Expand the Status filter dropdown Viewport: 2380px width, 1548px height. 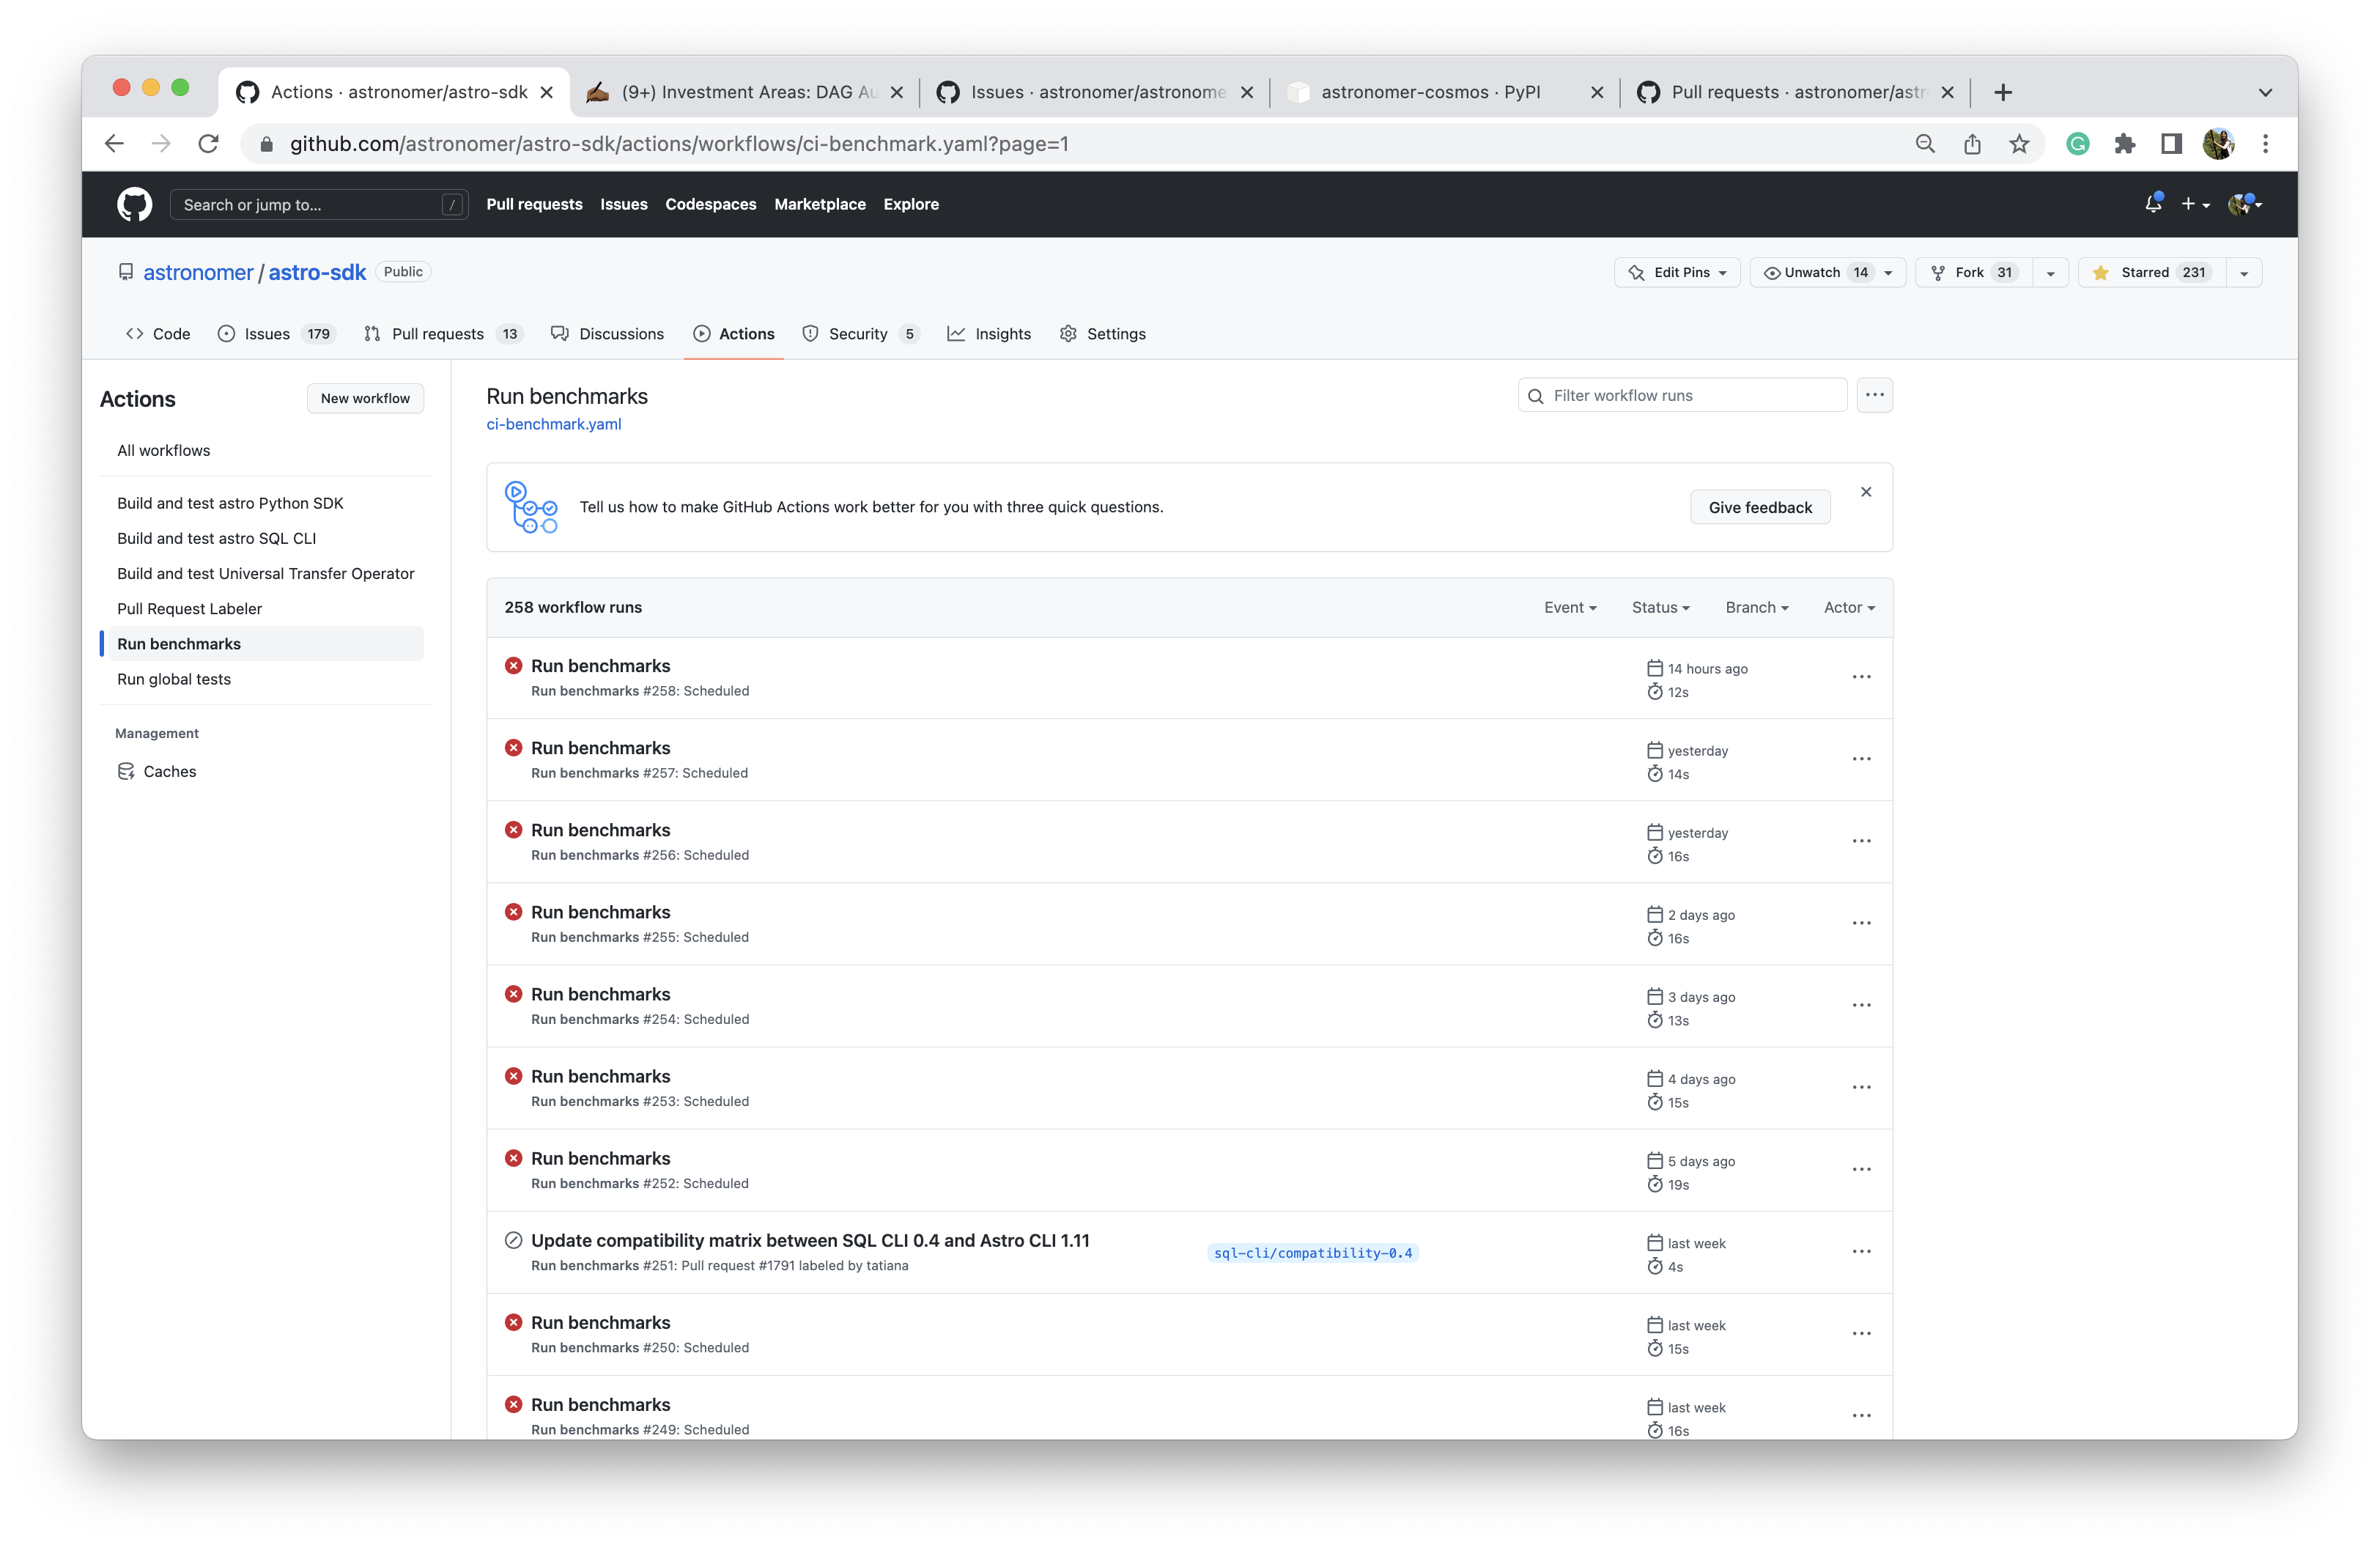[x=1660, y=607]
